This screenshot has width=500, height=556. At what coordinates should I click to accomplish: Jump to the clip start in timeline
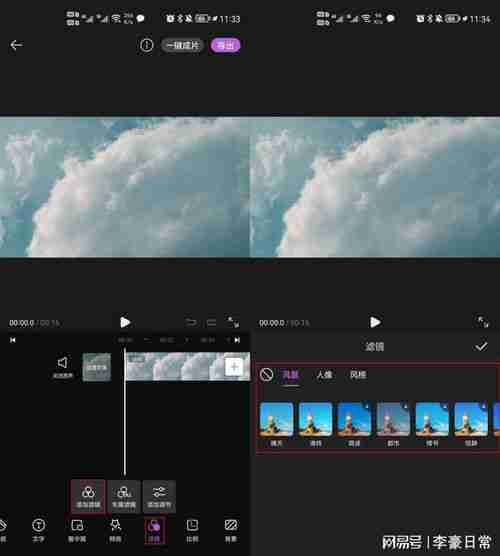(13, 340)
